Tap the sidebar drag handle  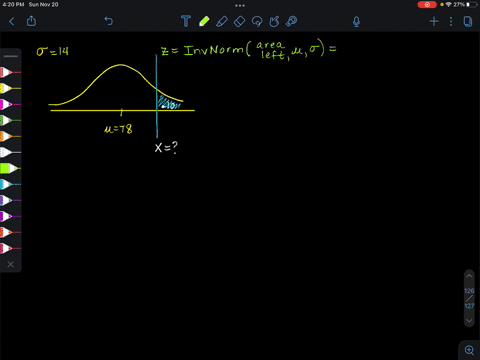11,56
